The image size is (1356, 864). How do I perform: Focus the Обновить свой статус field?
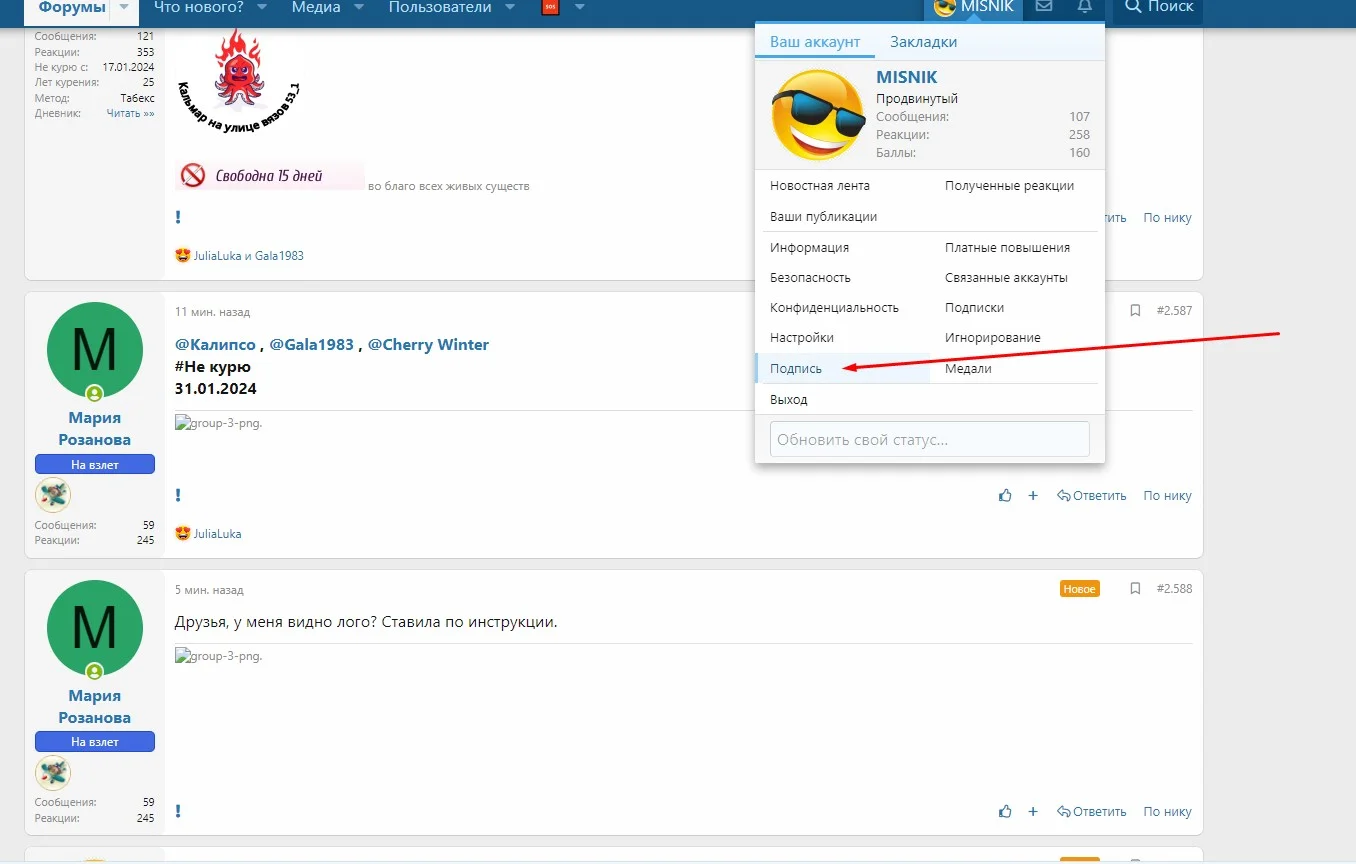(929, 439)
